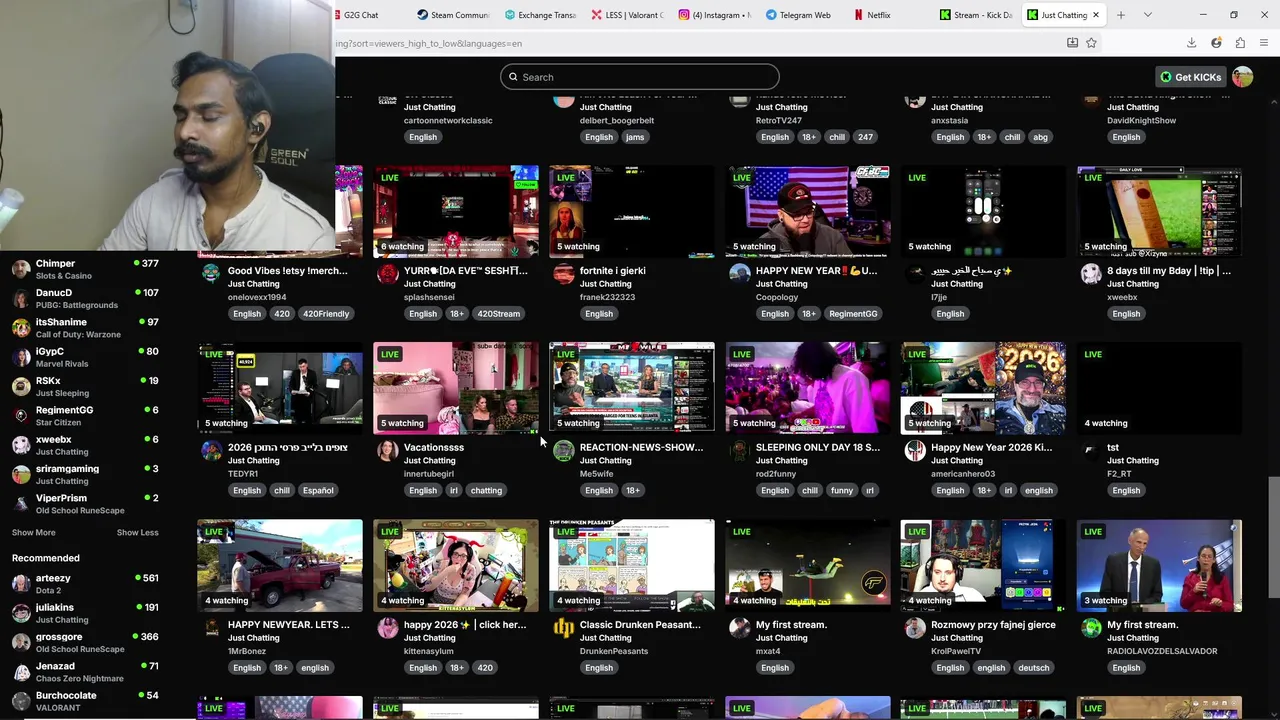The width and height of the screenshot is (1280, 720).
Task: Expand the browser tab list chevron
Action: point(1147,15)
